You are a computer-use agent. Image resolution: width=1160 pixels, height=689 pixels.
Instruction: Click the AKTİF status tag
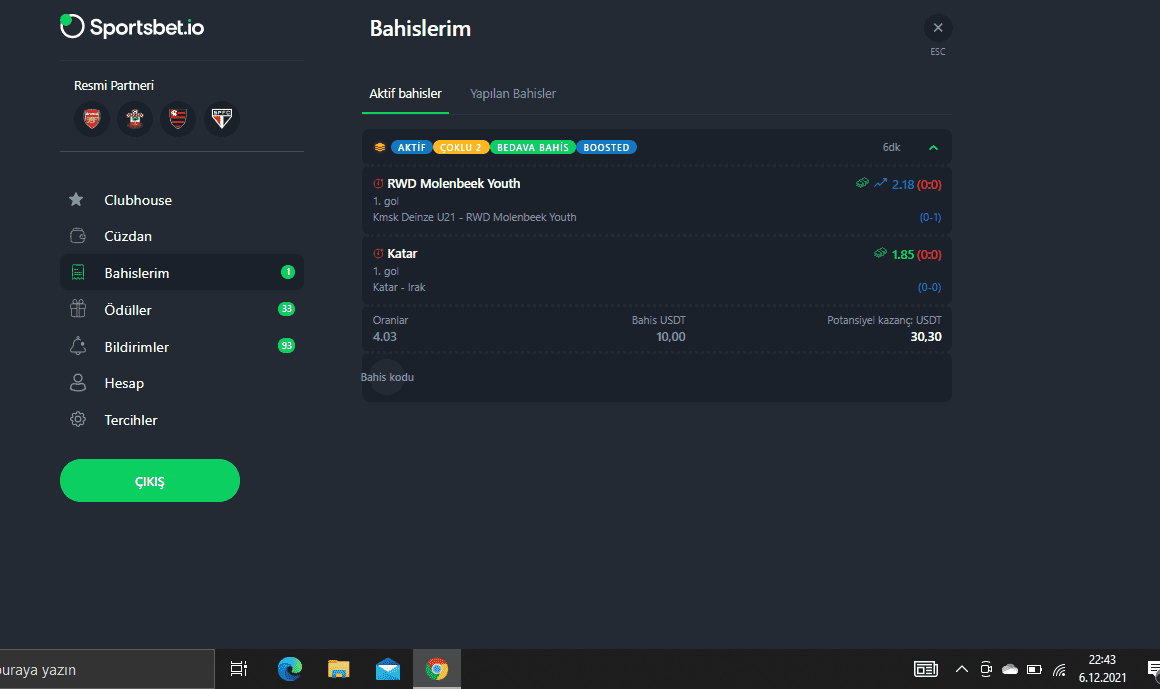(x=411, y=147)
